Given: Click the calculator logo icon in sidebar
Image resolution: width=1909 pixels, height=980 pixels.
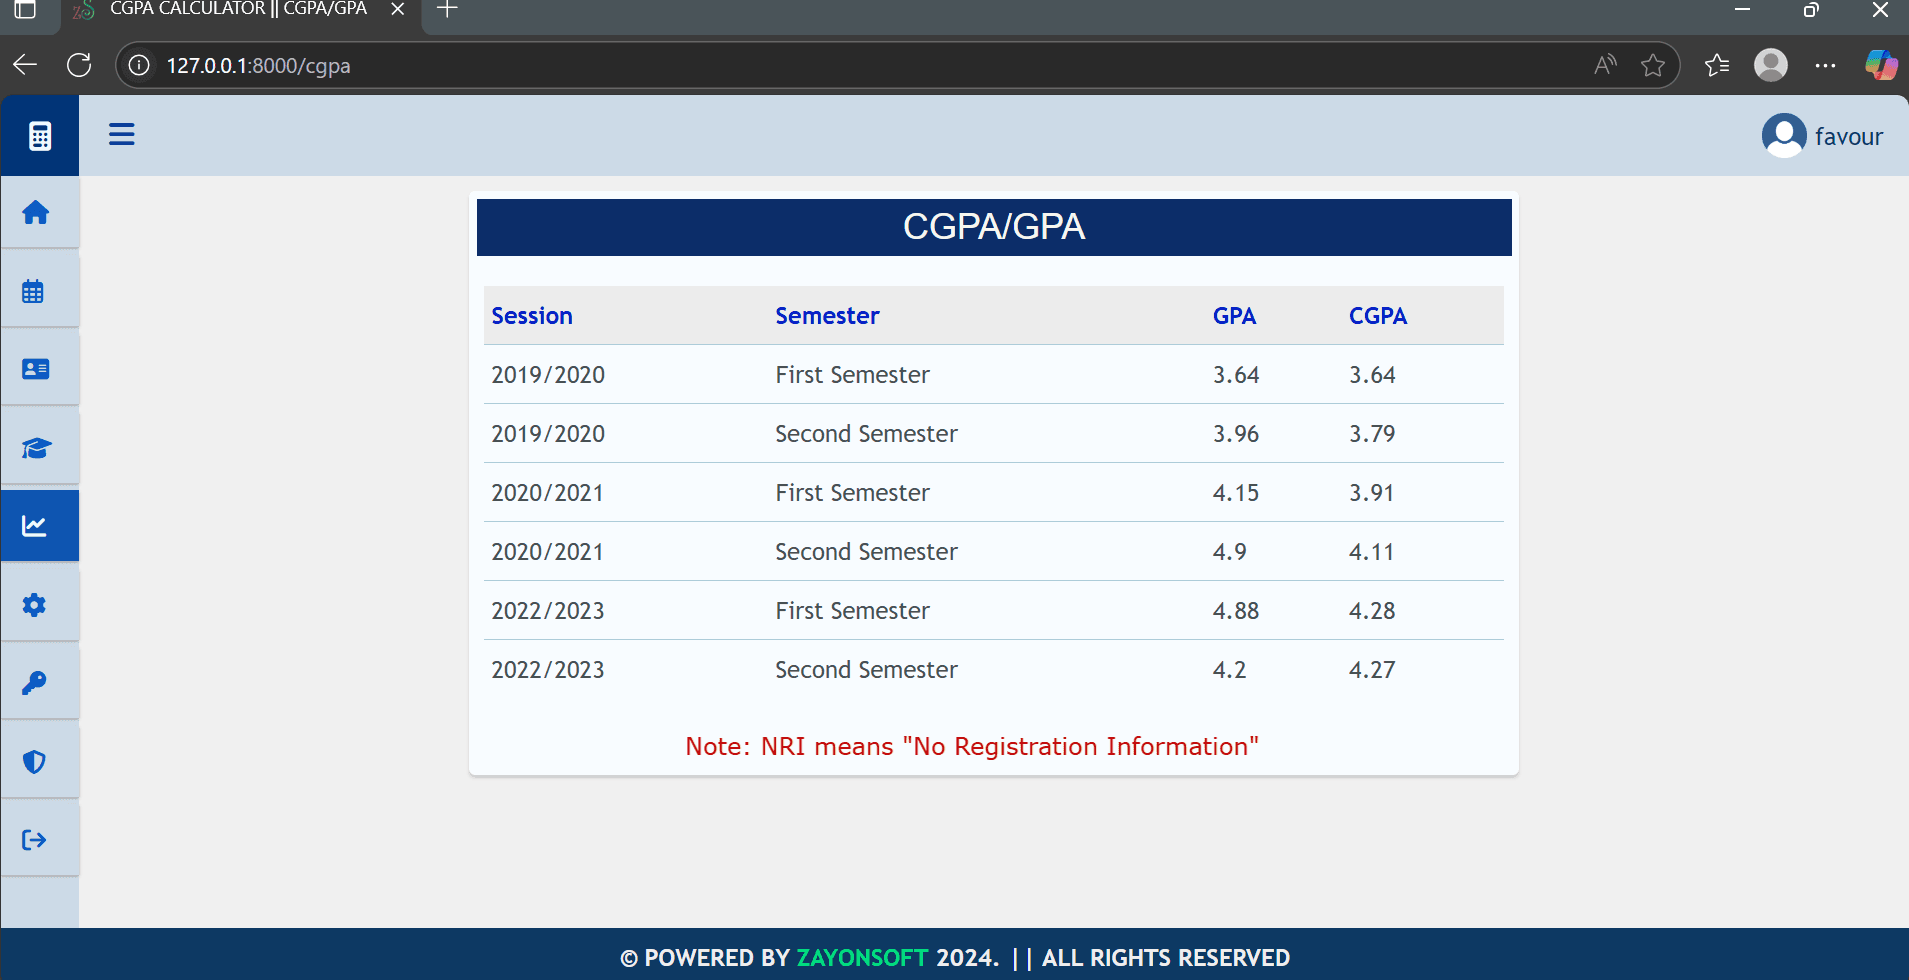Looking at the screenshot, I should 40,136.
